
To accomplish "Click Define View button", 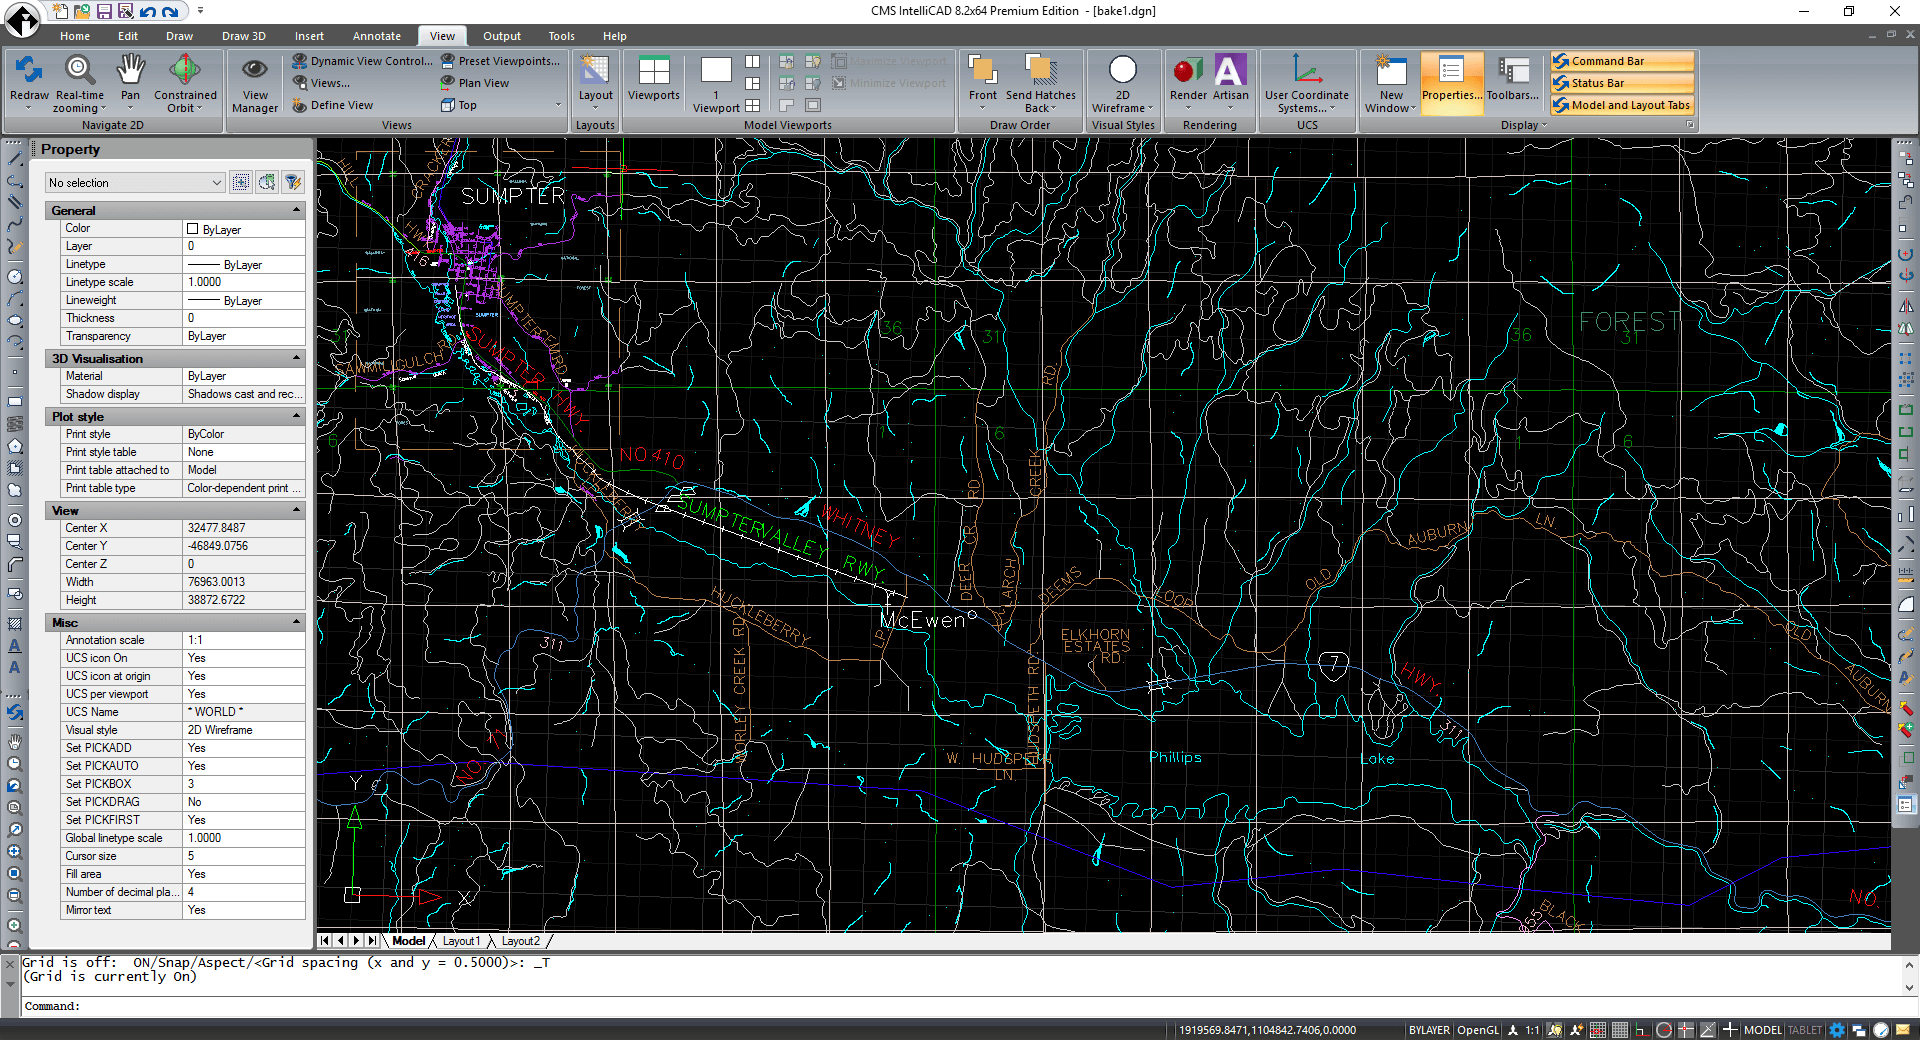I will [x=333, y=105].
